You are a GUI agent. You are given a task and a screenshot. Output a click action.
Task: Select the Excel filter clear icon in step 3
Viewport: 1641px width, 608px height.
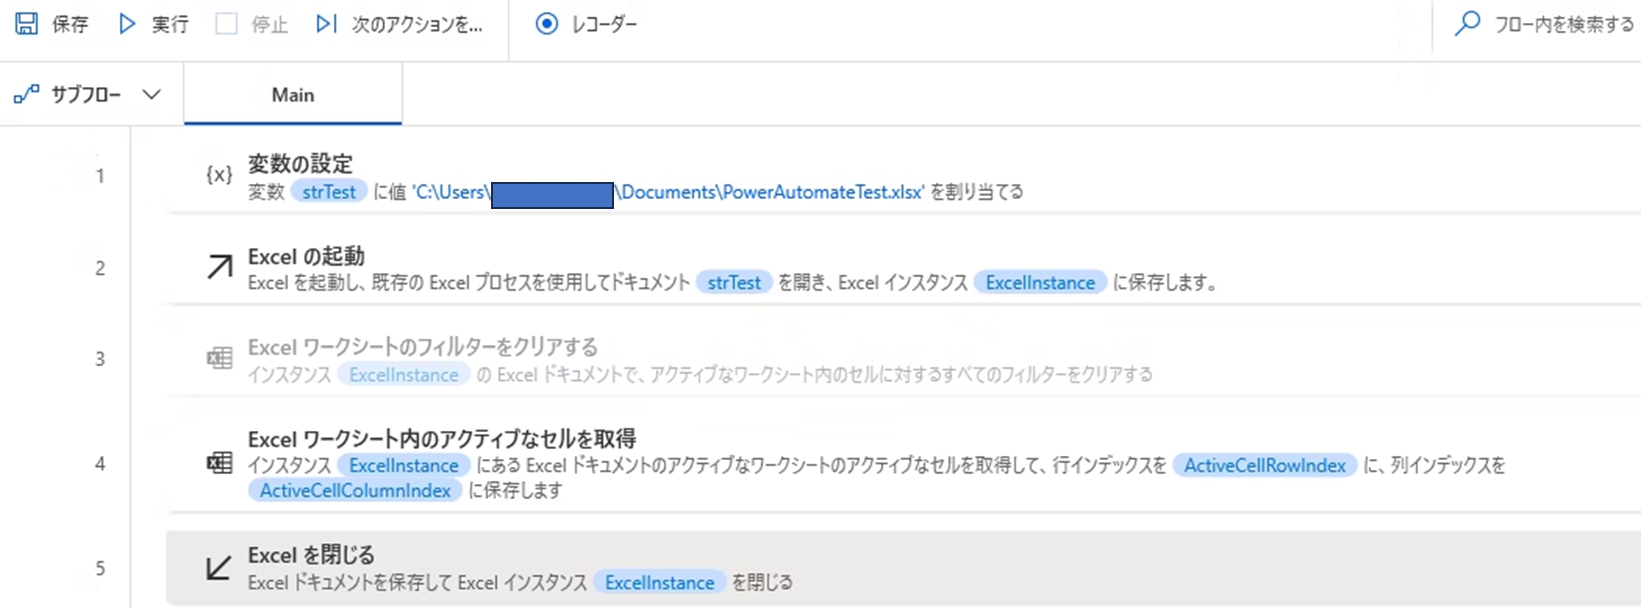[x=219, y=358]
